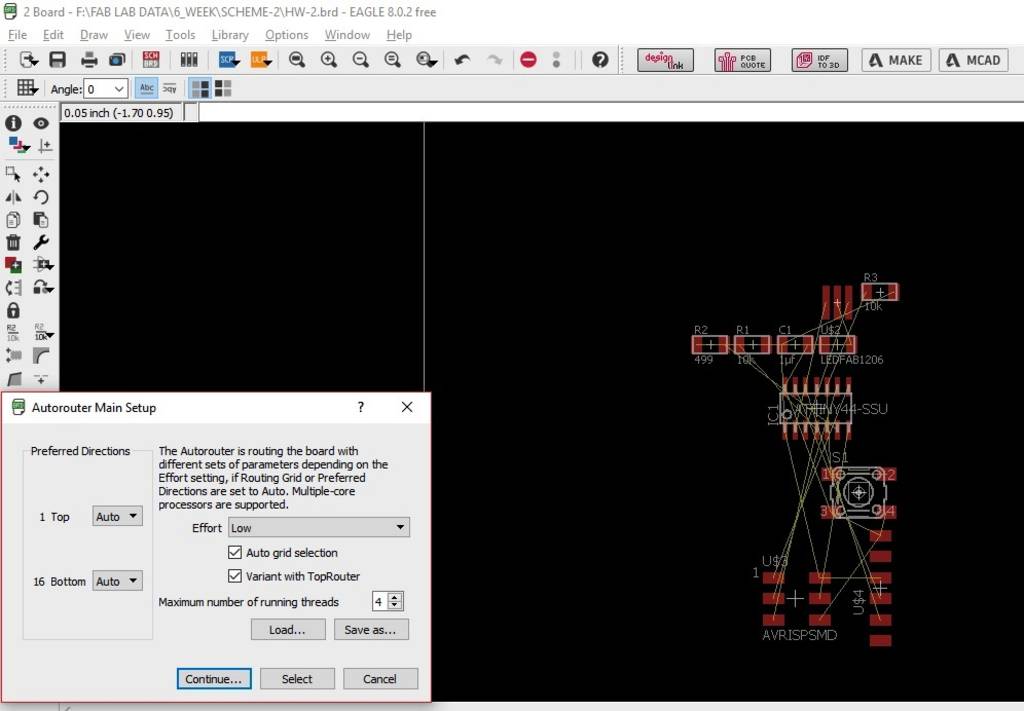Open the View menu

137,35
